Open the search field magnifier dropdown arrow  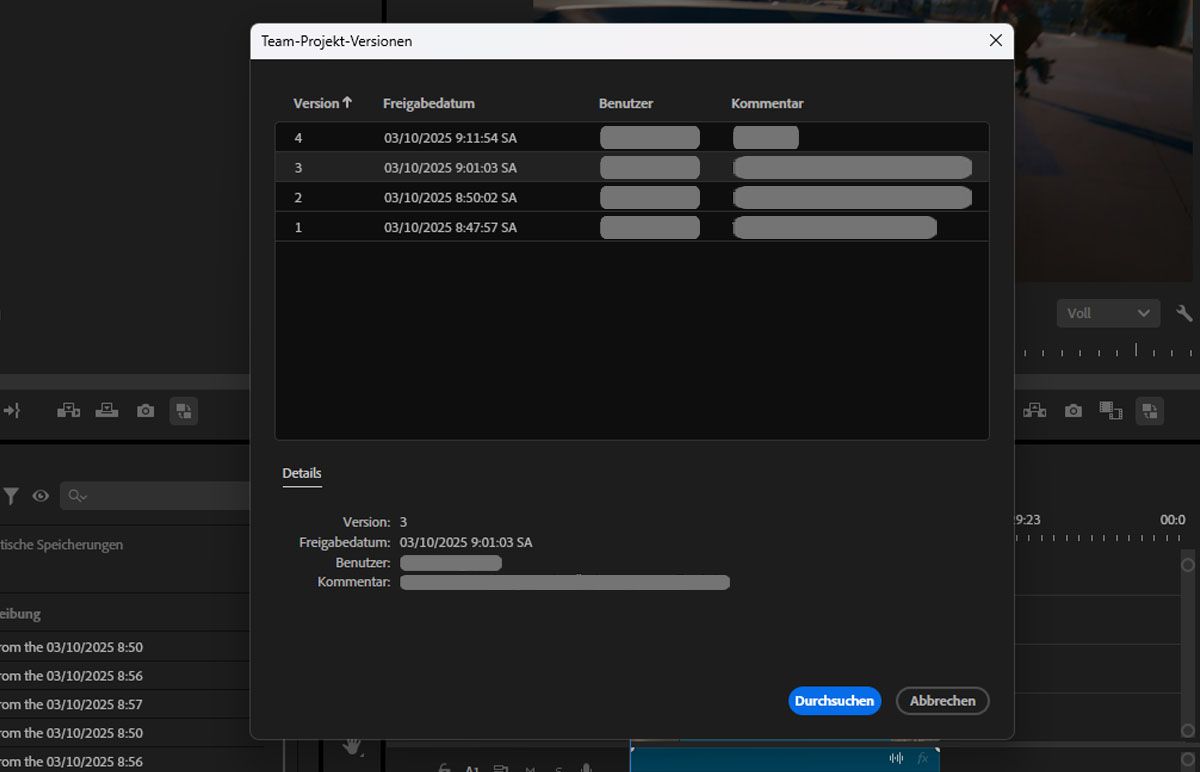[84, 495]
